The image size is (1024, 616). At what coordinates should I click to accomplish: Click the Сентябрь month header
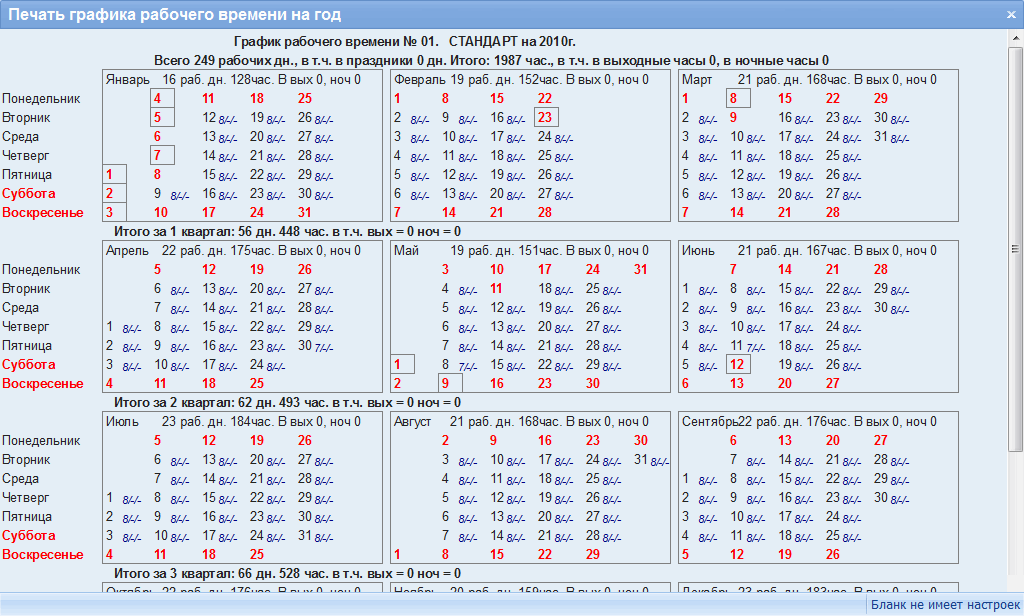click(710, 422)
